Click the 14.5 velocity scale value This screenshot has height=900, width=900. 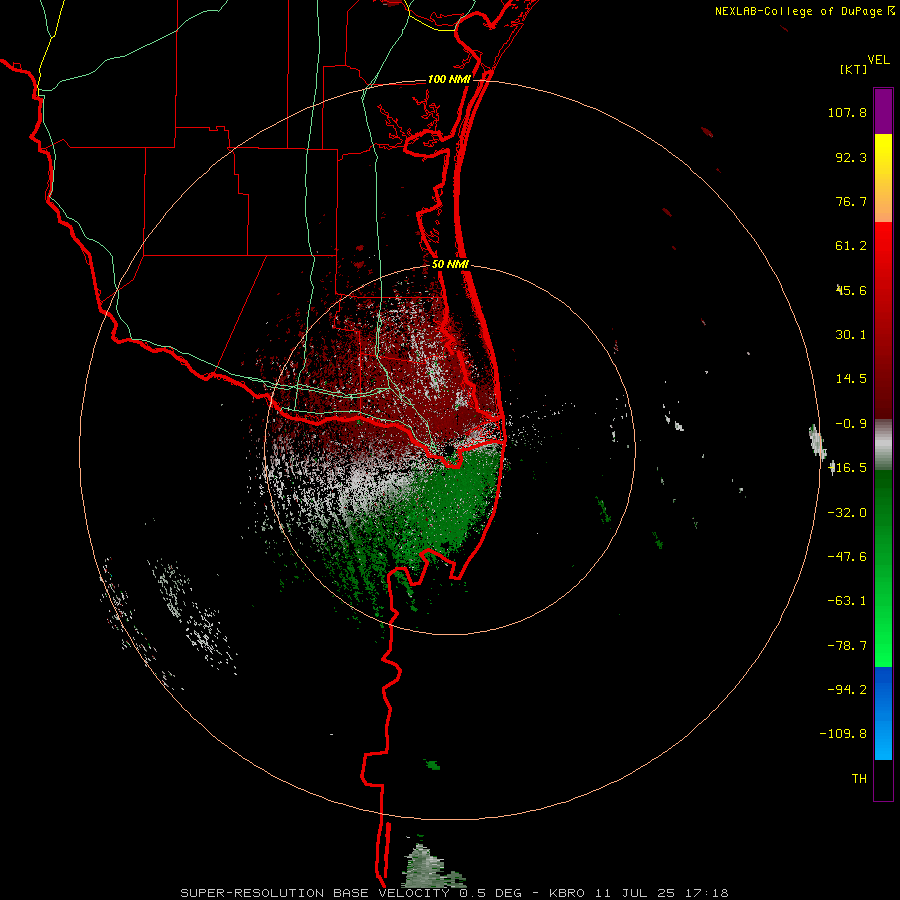click(x=851, y=379)
